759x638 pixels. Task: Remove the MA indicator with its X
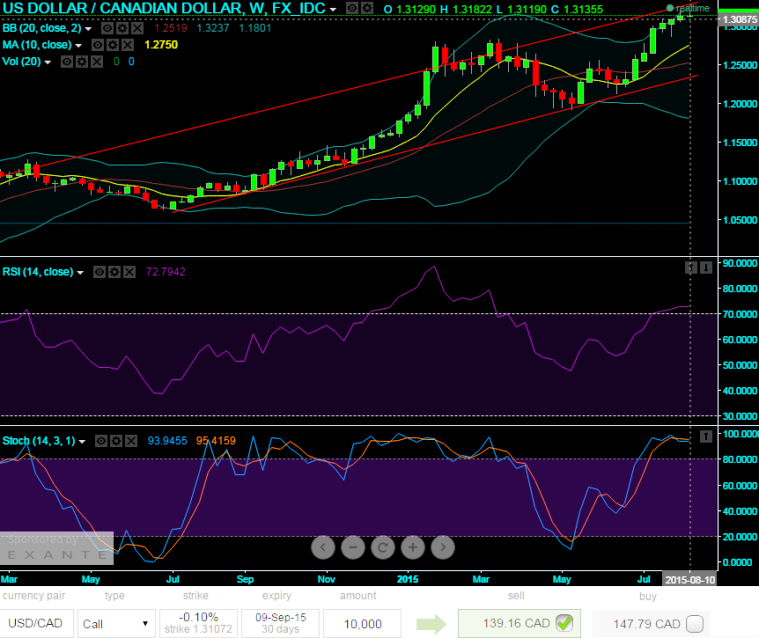click(x=128, y=45)
